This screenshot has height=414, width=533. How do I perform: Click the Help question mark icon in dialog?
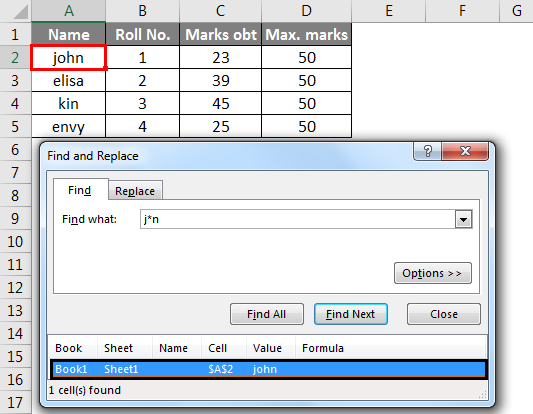pos(427,151)
